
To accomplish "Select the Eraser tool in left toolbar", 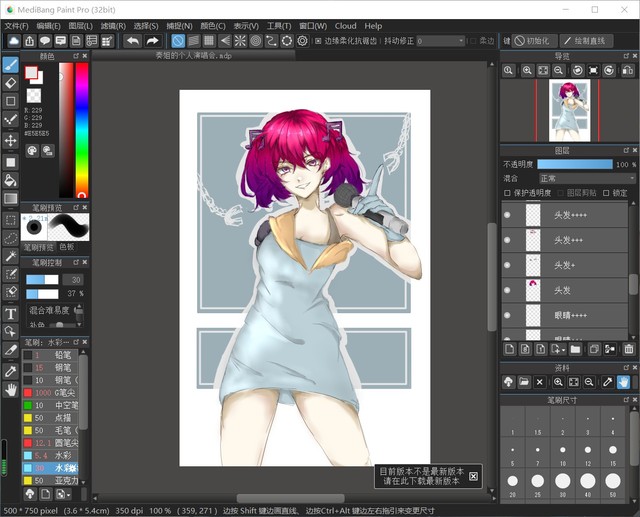I will click(x=11, y=82).
